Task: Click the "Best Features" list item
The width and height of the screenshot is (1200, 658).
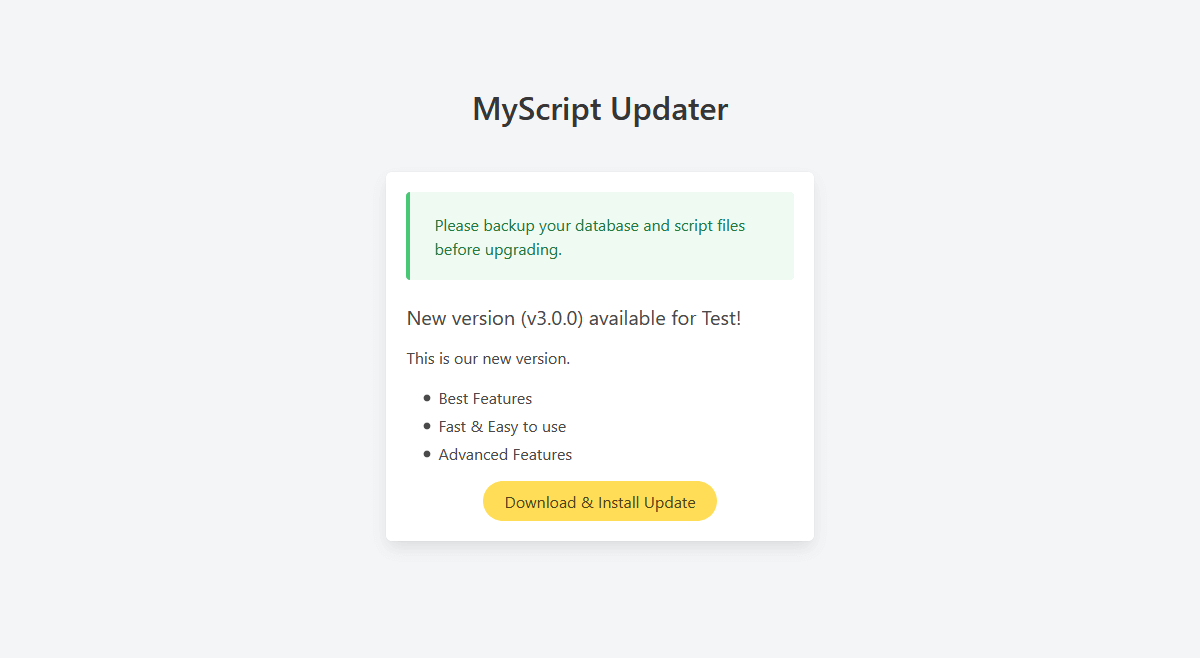Action: (x=485, y=399)
